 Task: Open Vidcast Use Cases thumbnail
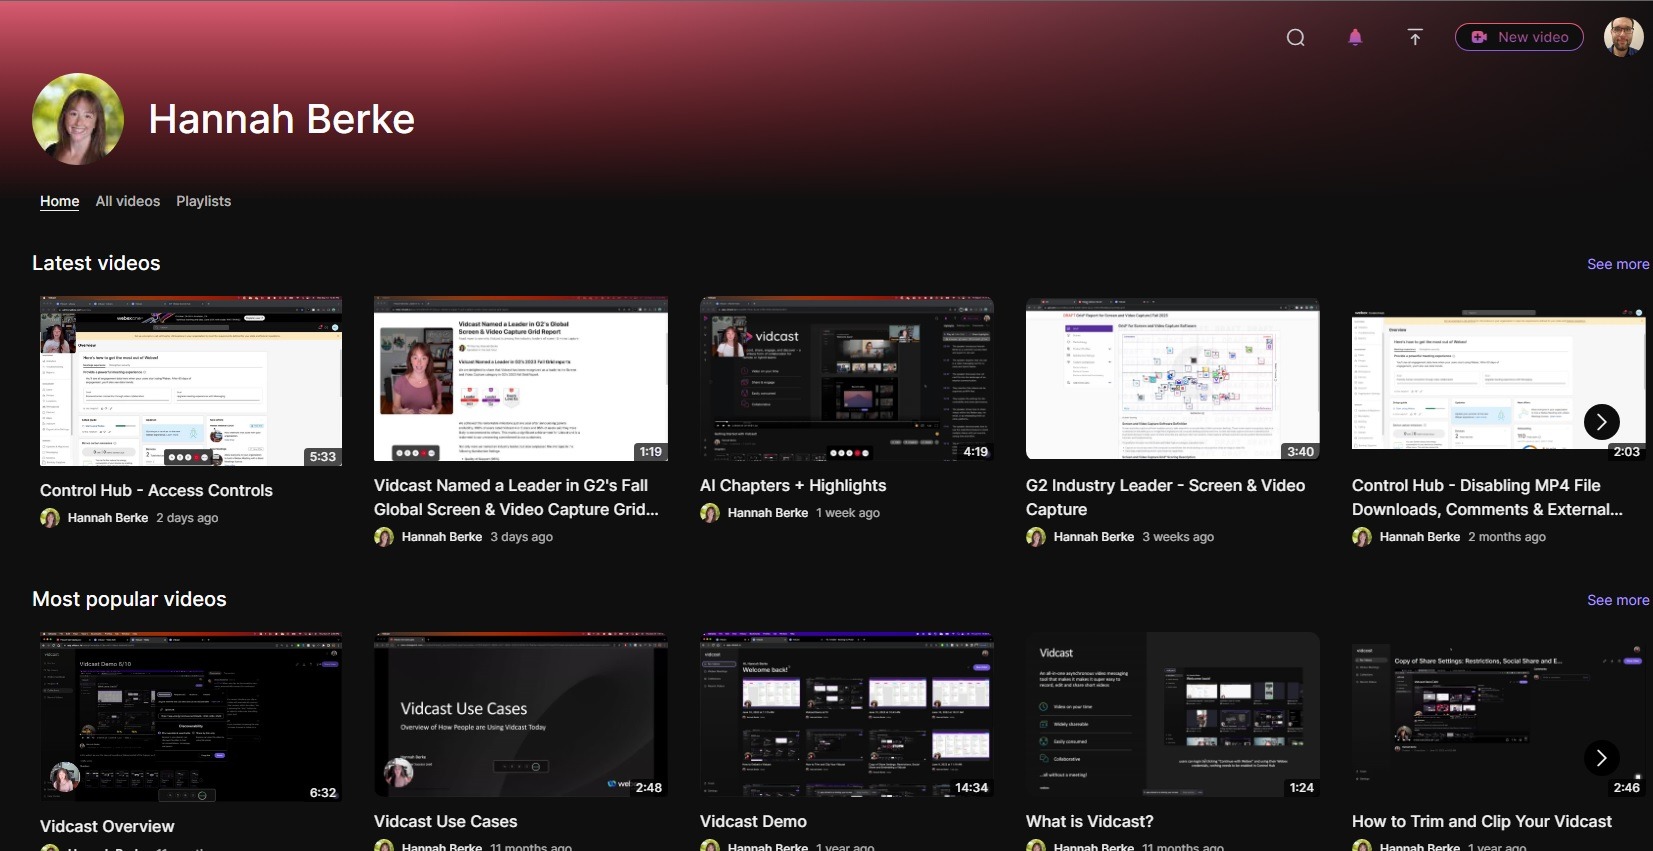point(521,714)
